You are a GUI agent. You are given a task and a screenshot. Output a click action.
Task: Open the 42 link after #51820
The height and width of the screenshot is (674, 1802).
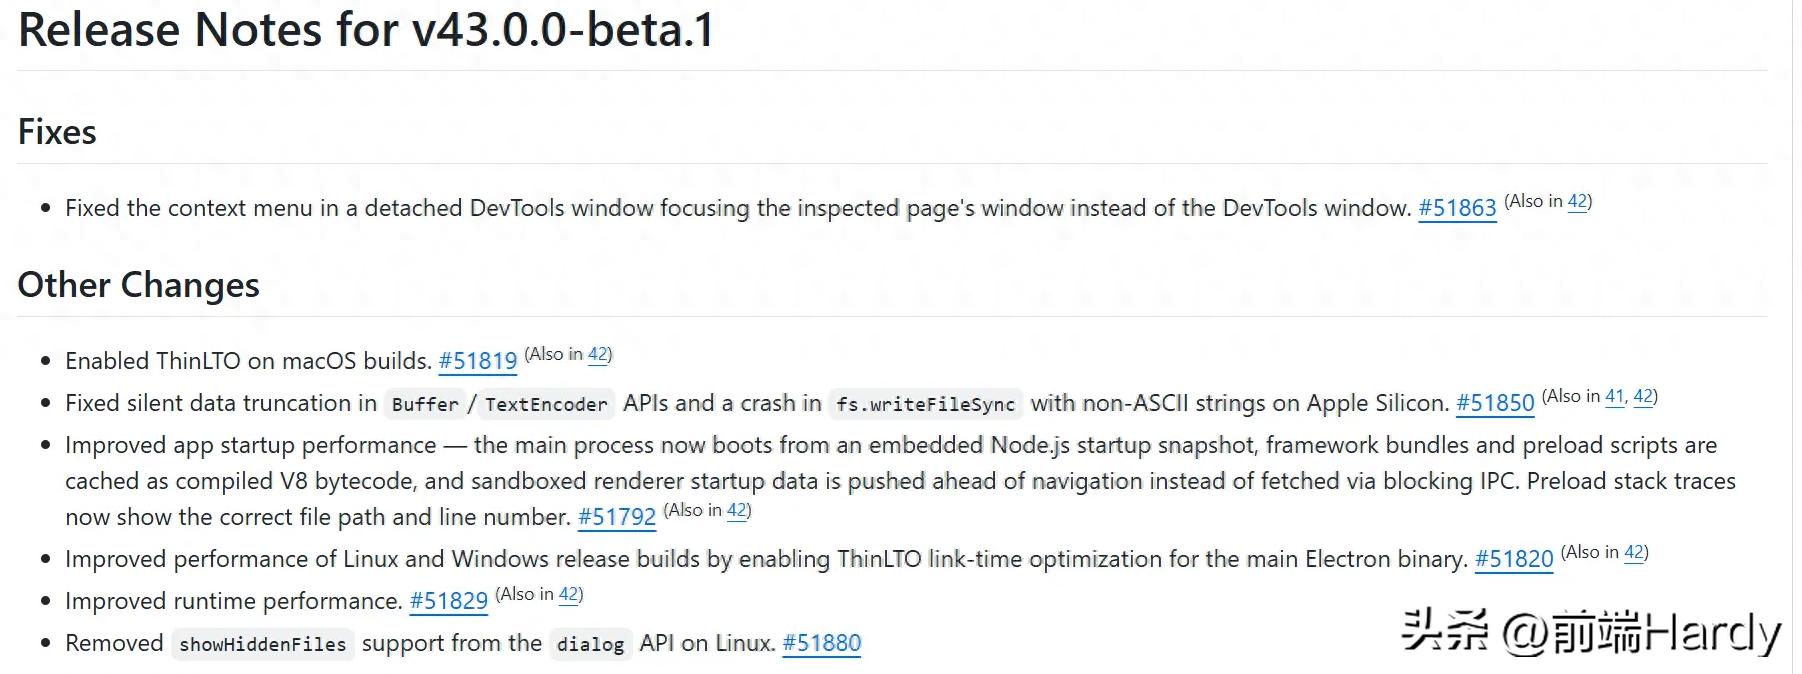1634,552
